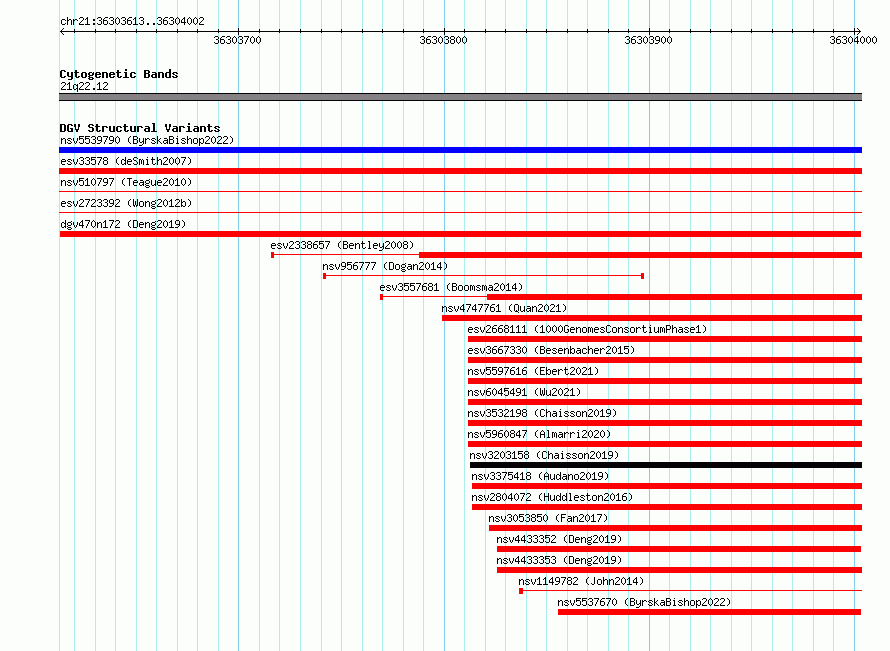890x651 pixels.
Task: Open nsv5597616 (Ebert2021) variant label
Action: (533, 371)
